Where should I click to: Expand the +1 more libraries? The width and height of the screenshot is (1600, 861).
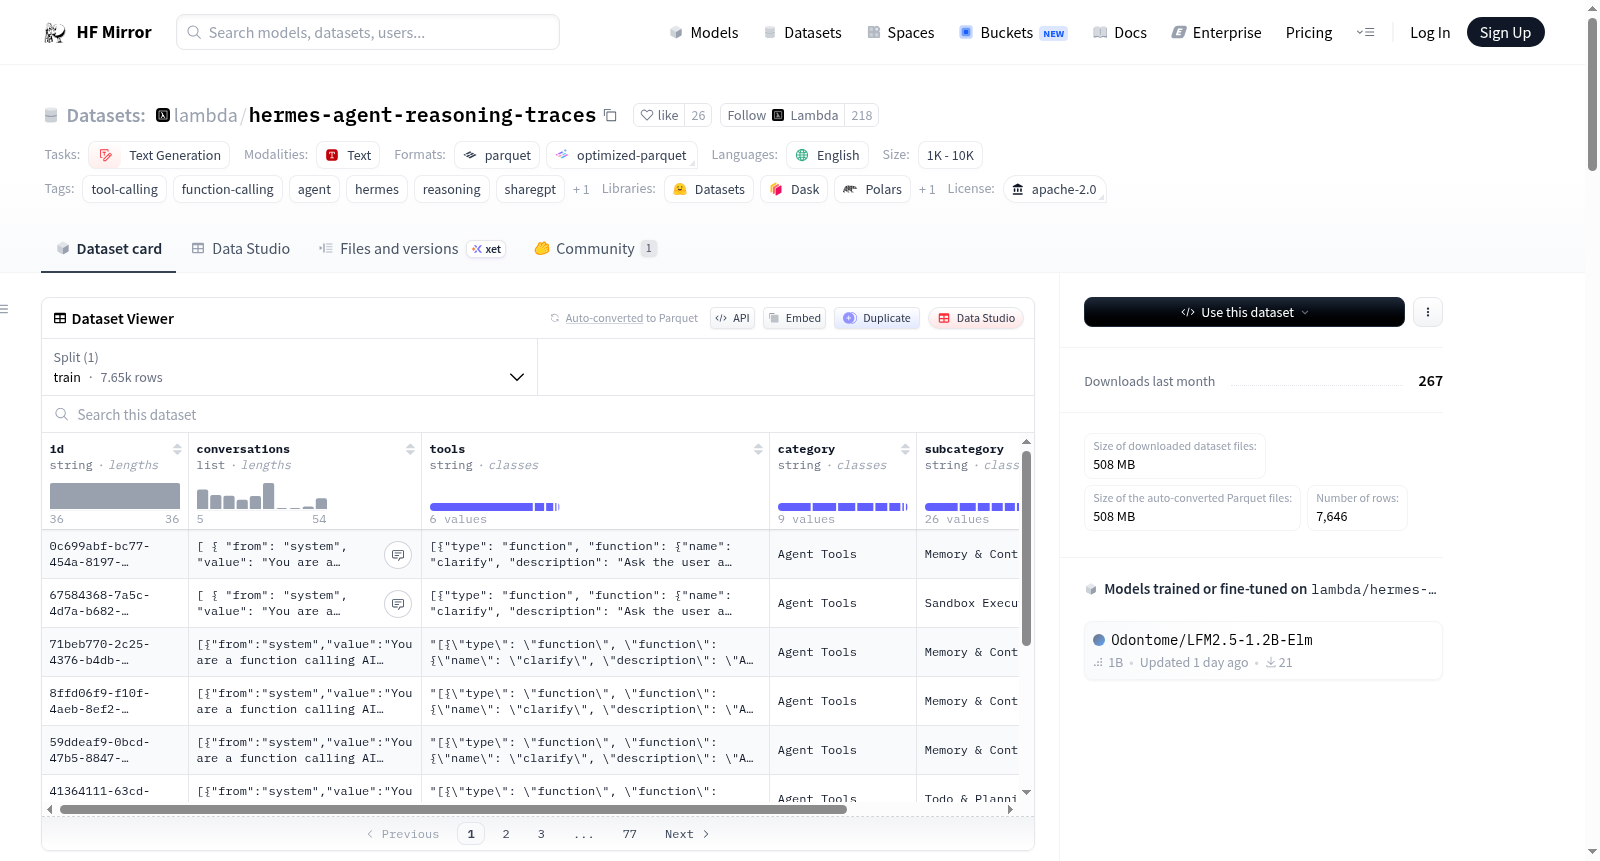(927, 189)
